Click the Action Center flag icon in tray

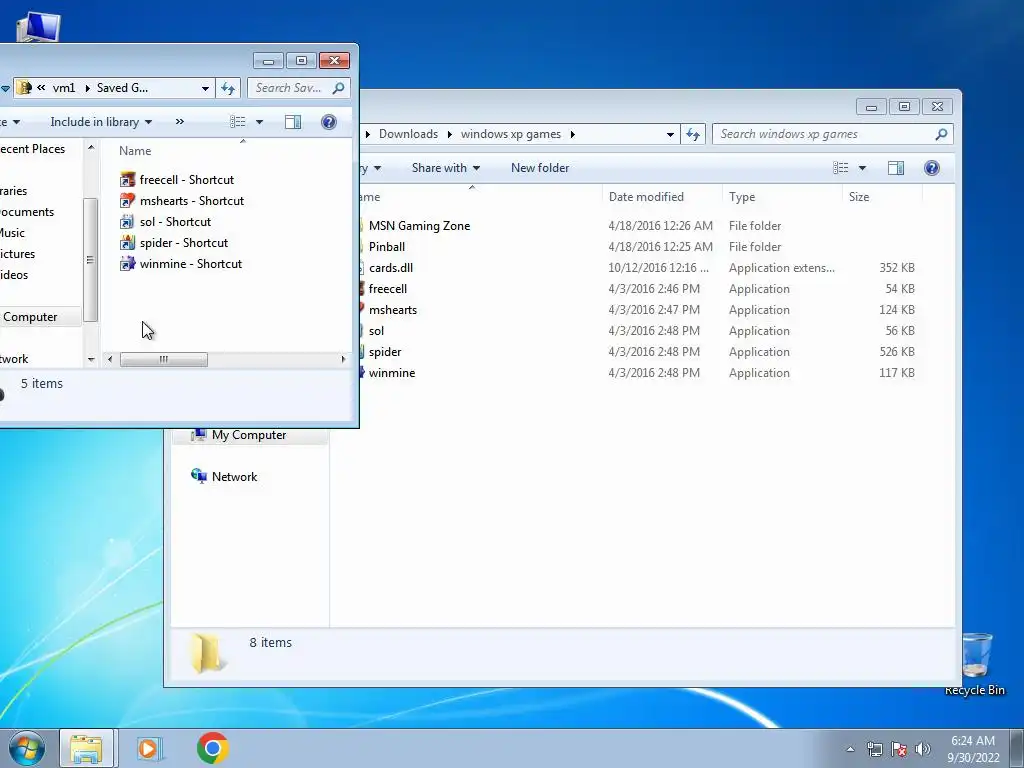tap(899, 749)
